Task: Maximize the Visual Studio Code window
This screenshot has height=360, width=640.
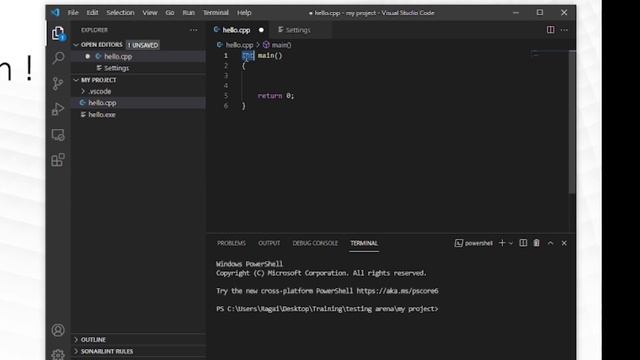Action: pyautogui.click(x=540, y=13)
